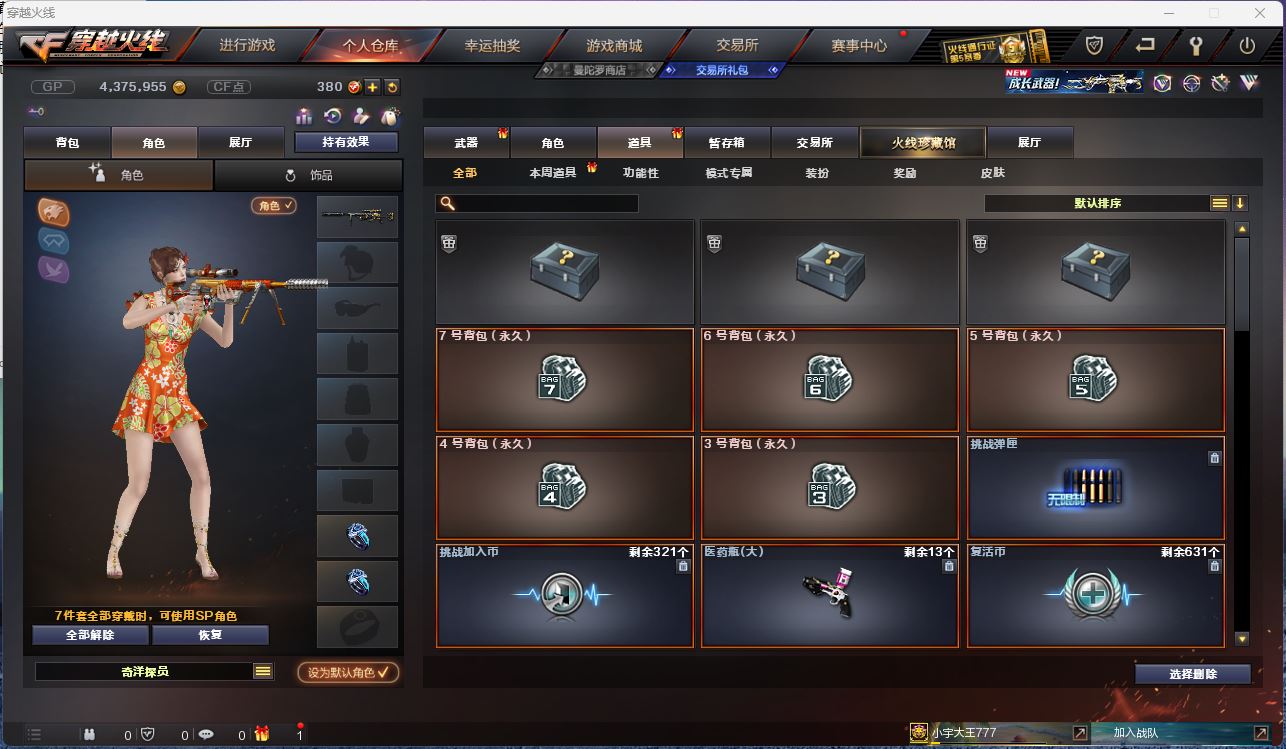Delete the 医药瓶(大) item via trash icon
1286x749 pixels.
coord(949,566)
